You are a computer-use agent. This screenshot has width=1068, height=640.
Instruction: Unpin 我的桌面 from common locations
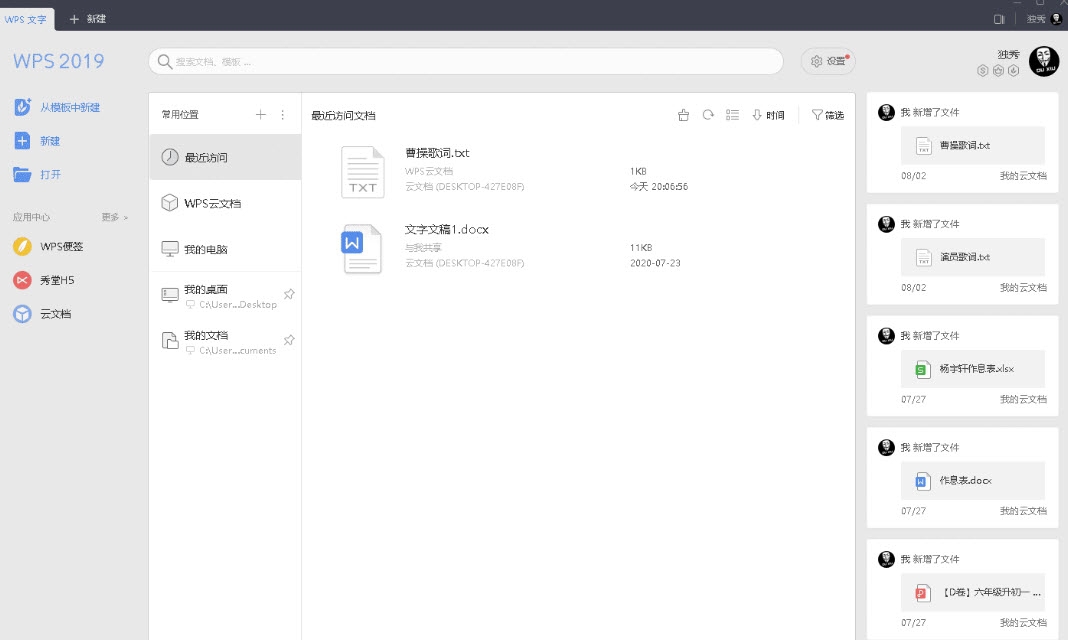[x=289, y=294]
